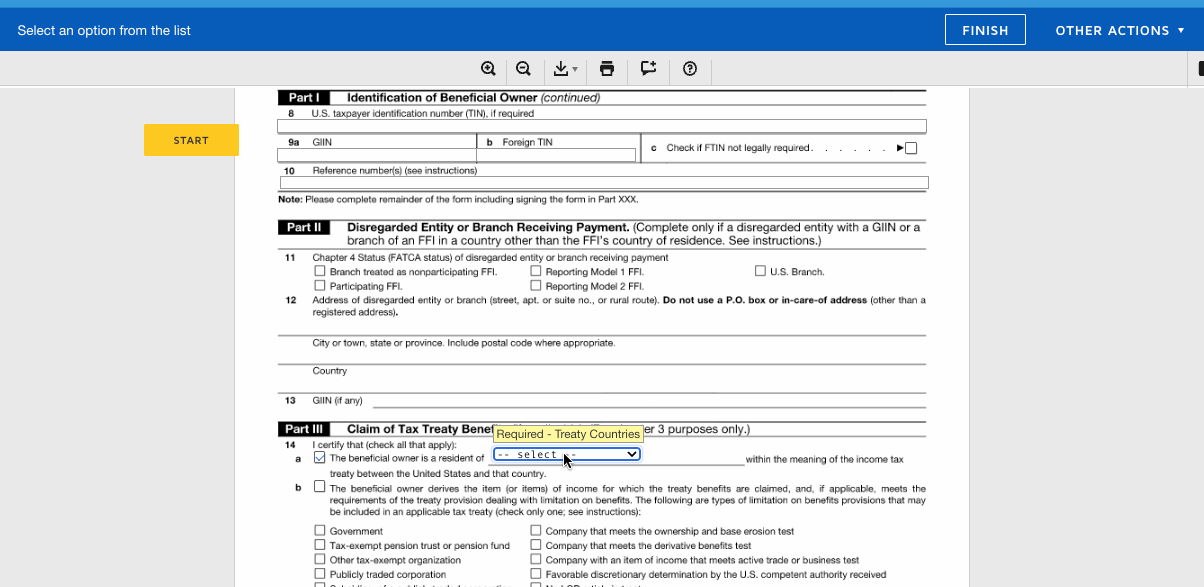The image size is (1204, 587).
Task: Click the print document icon
Action: 607,69
